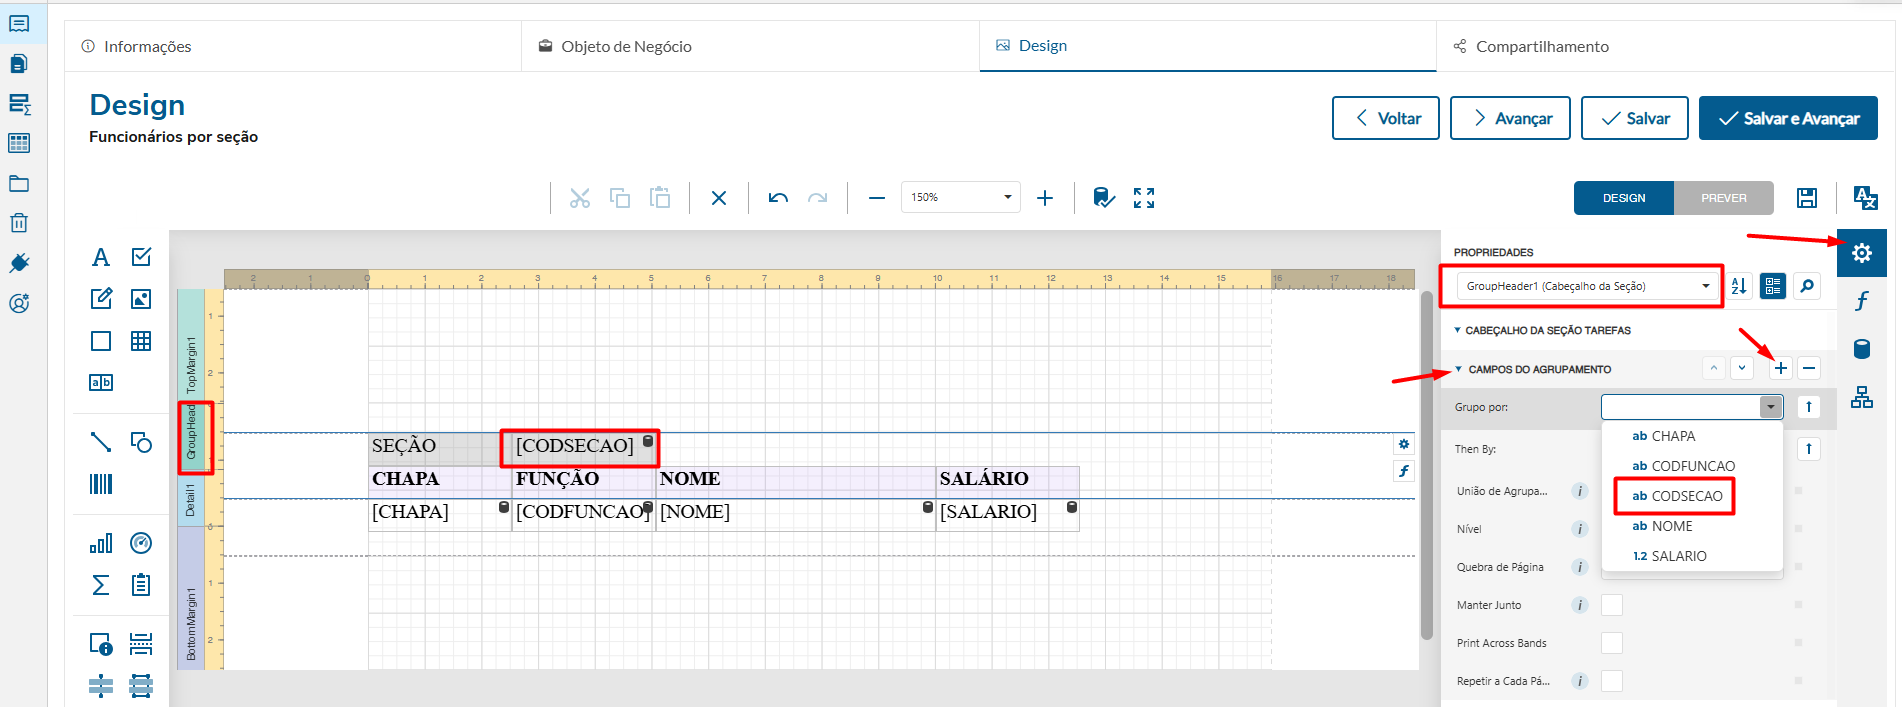Screen dimensions: 1902x707
Task: Switch to DESIGN mode
Action: click(1624, 198)
